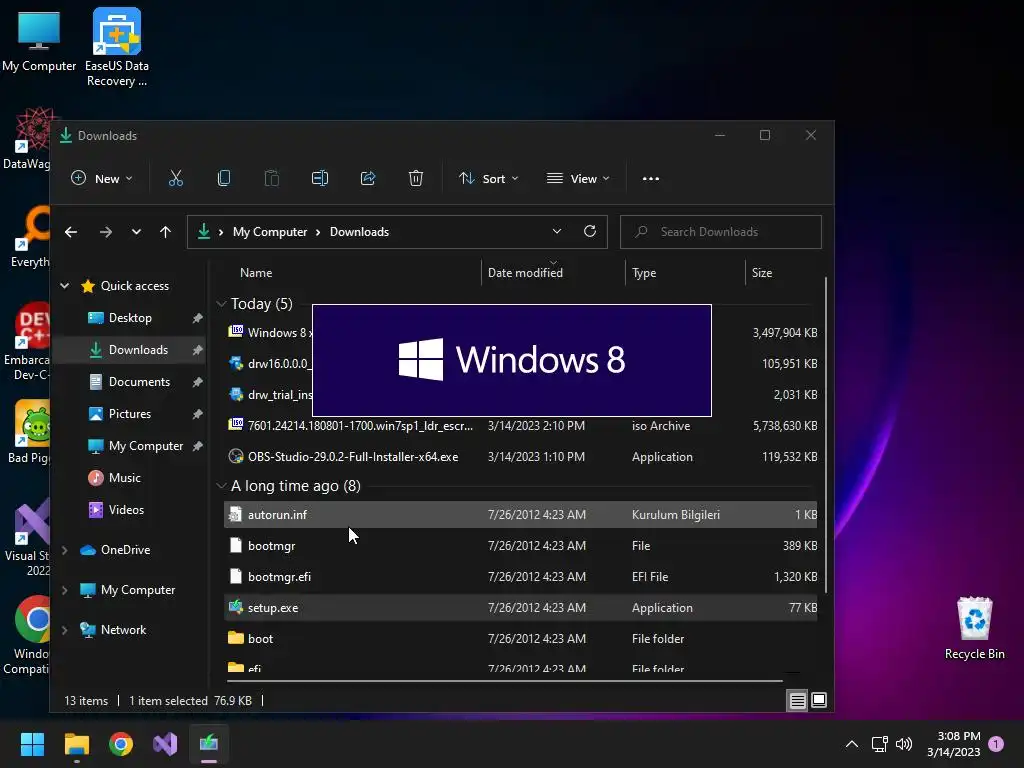Switch to details view icon in status bar
The height and width of the screenshot is (768, 1024).
click(x=797, y=701)
